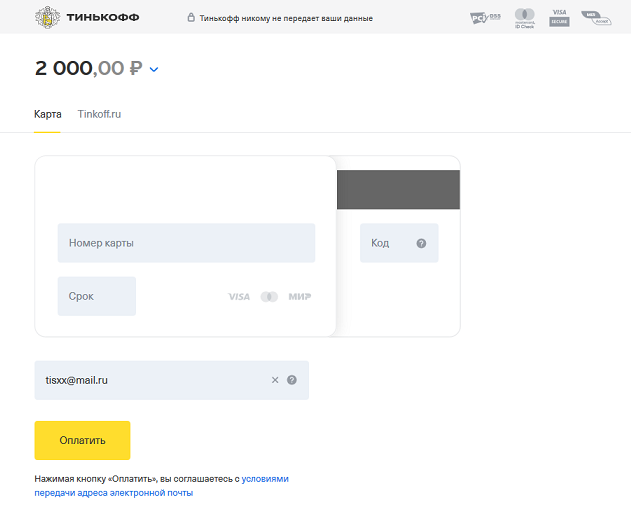
Task: Clear the email field with the X
Action: (275, 380)
